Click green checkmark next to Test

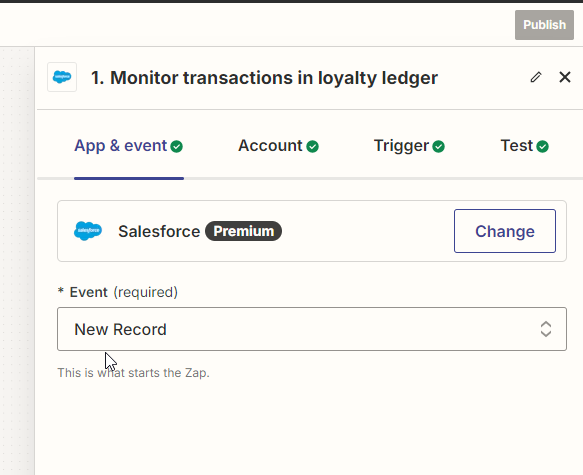[x=542, y=146]
